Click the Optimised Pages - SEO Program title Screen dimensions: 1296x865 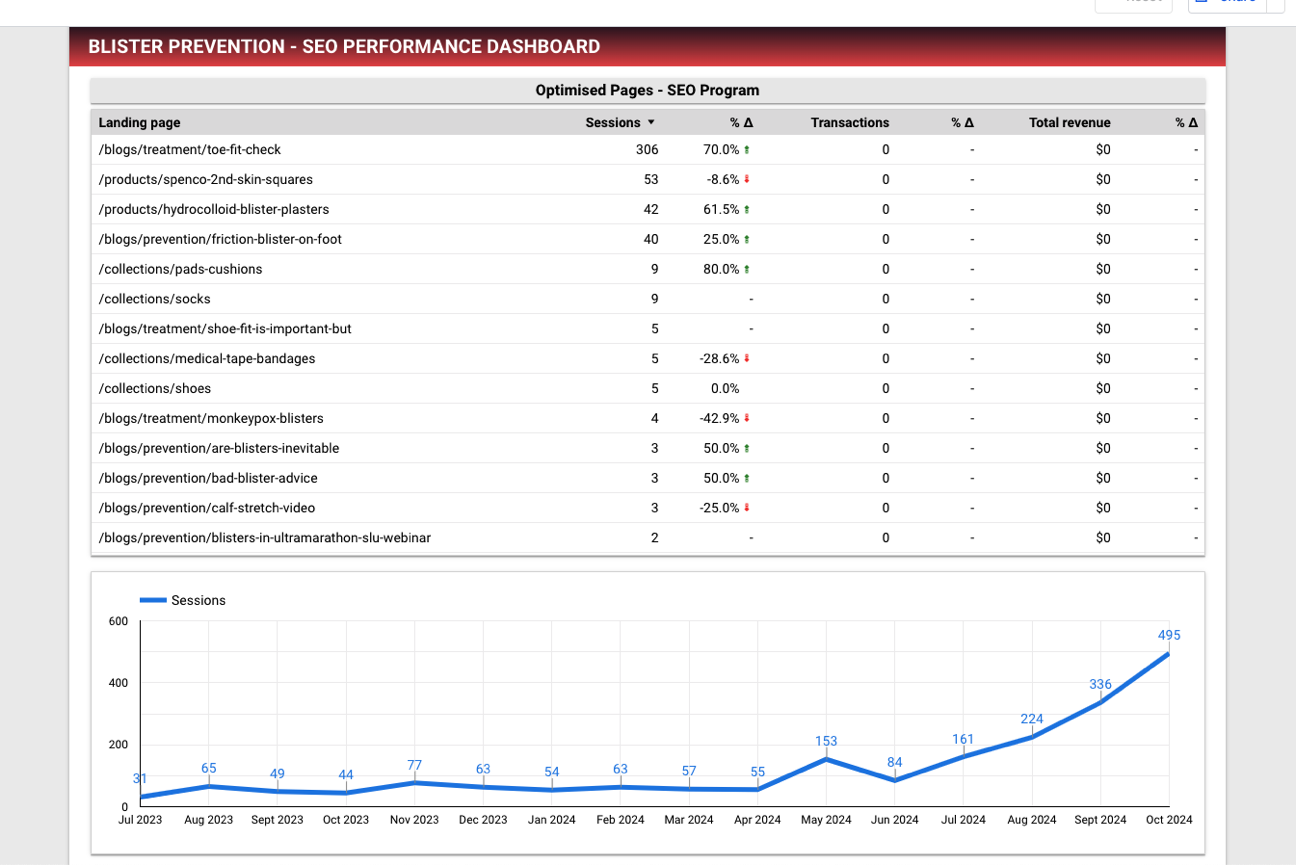tap(647, 90)
